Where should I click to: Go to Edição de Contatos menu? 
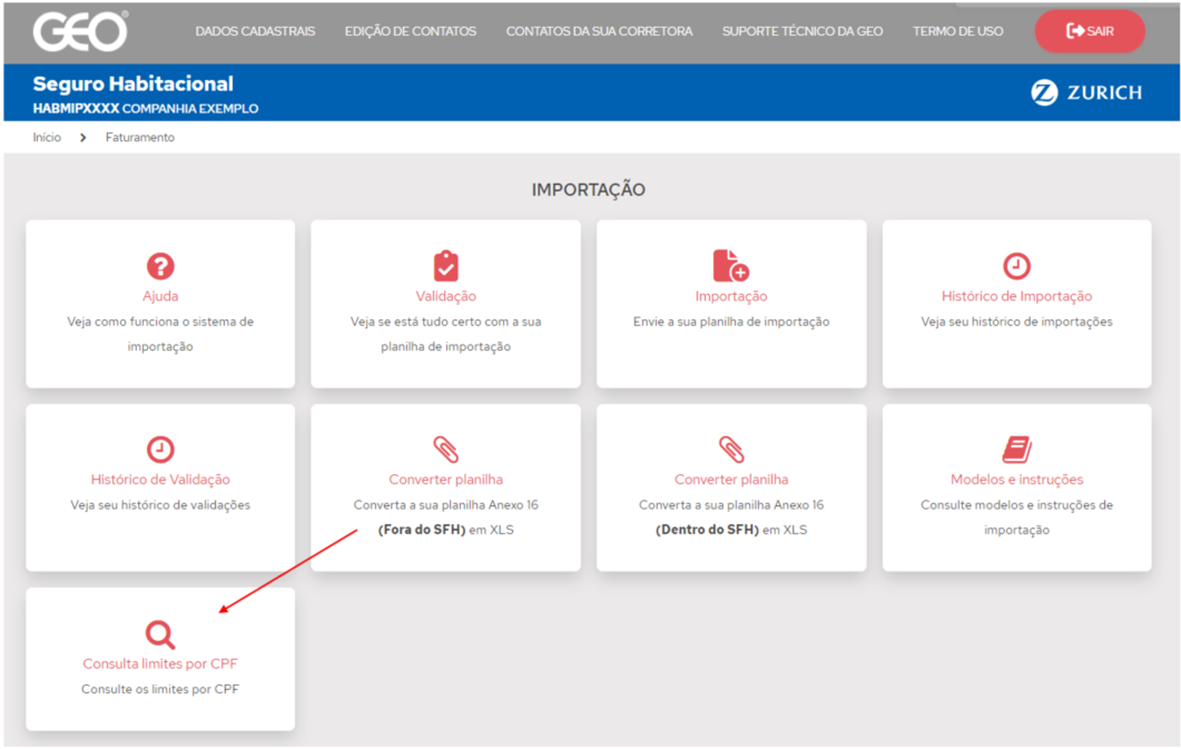[410, 31]
